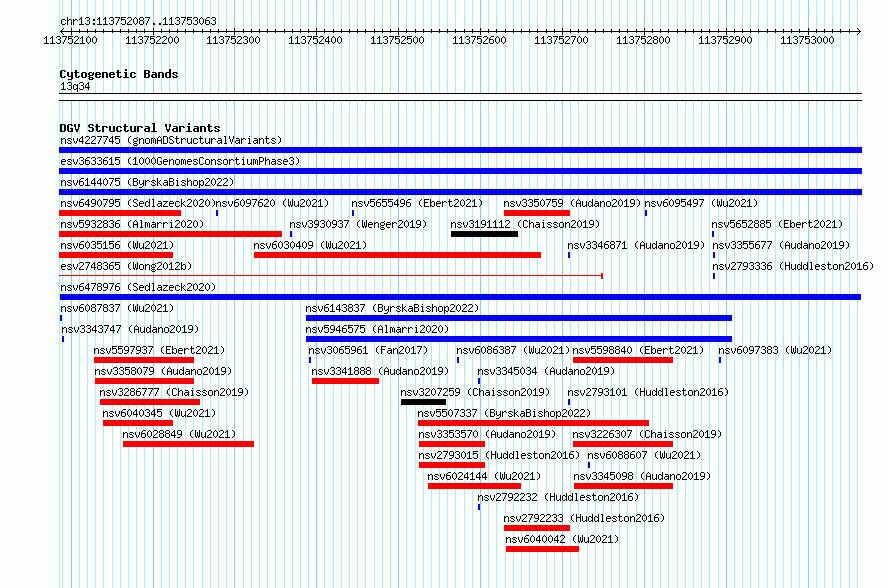Select the black bar for nsv3191112 (Chaisson2019)
Image resolution: width=890 pixels, height=588 pixels.
click(484, 234)
